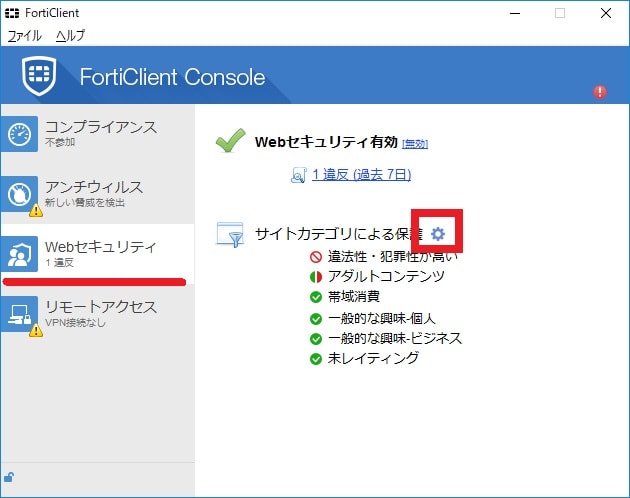Click the Webセキュリティ sidebar icon
The width and height of the screenshot is (630, 498).
coord(19,254)
